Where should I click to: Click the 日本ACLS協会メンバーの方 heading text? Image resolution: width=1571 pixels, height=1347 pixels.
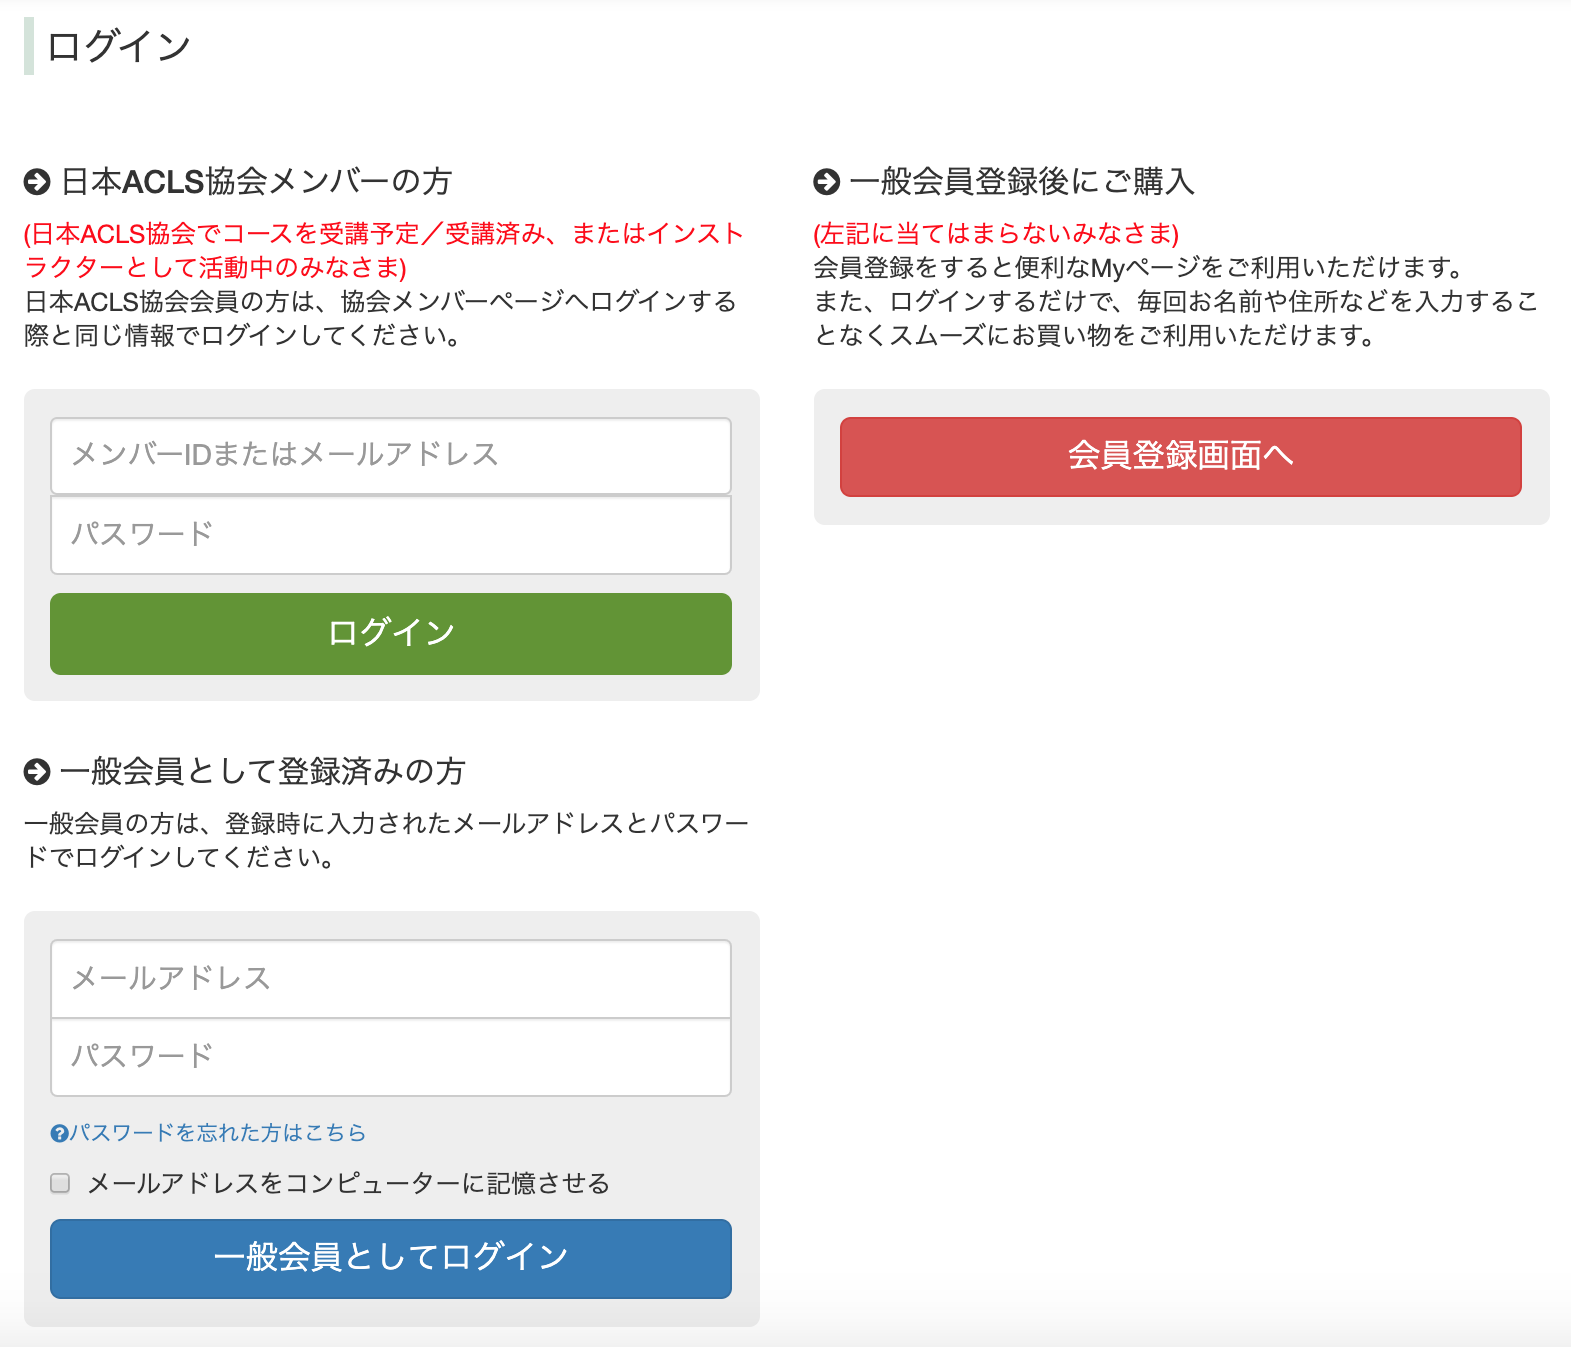coord(257,181)
